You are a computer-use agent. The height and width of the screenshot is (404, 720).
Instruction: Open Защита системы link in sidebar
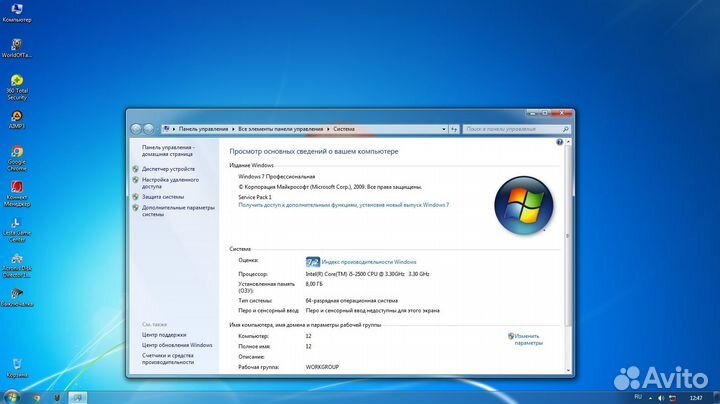[x=163, y=197]
